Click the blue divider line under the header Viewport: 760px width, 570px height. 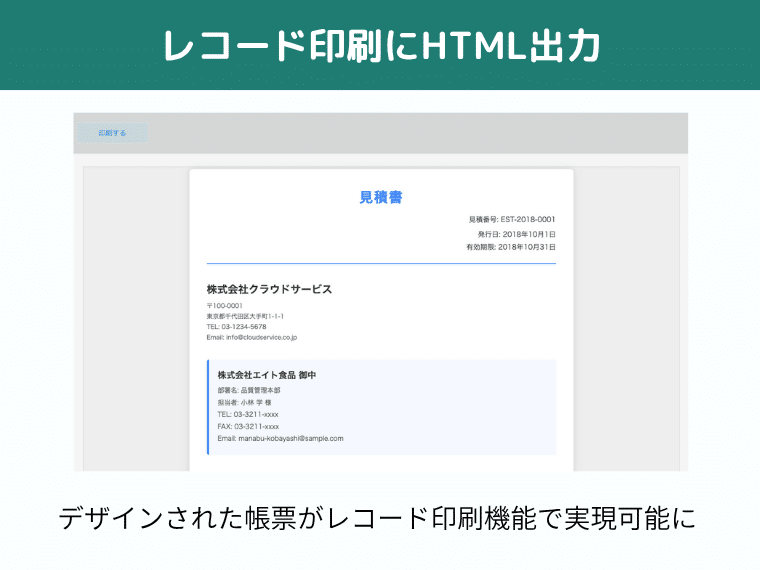click(x=381, y=263)
